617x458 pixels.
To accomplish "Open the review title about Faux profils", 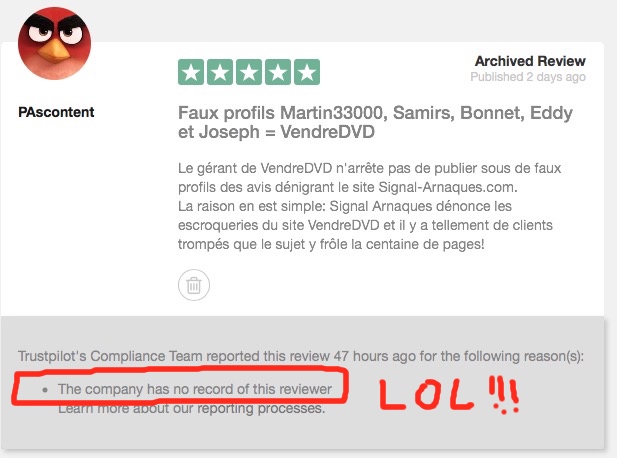I will (x=375, y=122).
